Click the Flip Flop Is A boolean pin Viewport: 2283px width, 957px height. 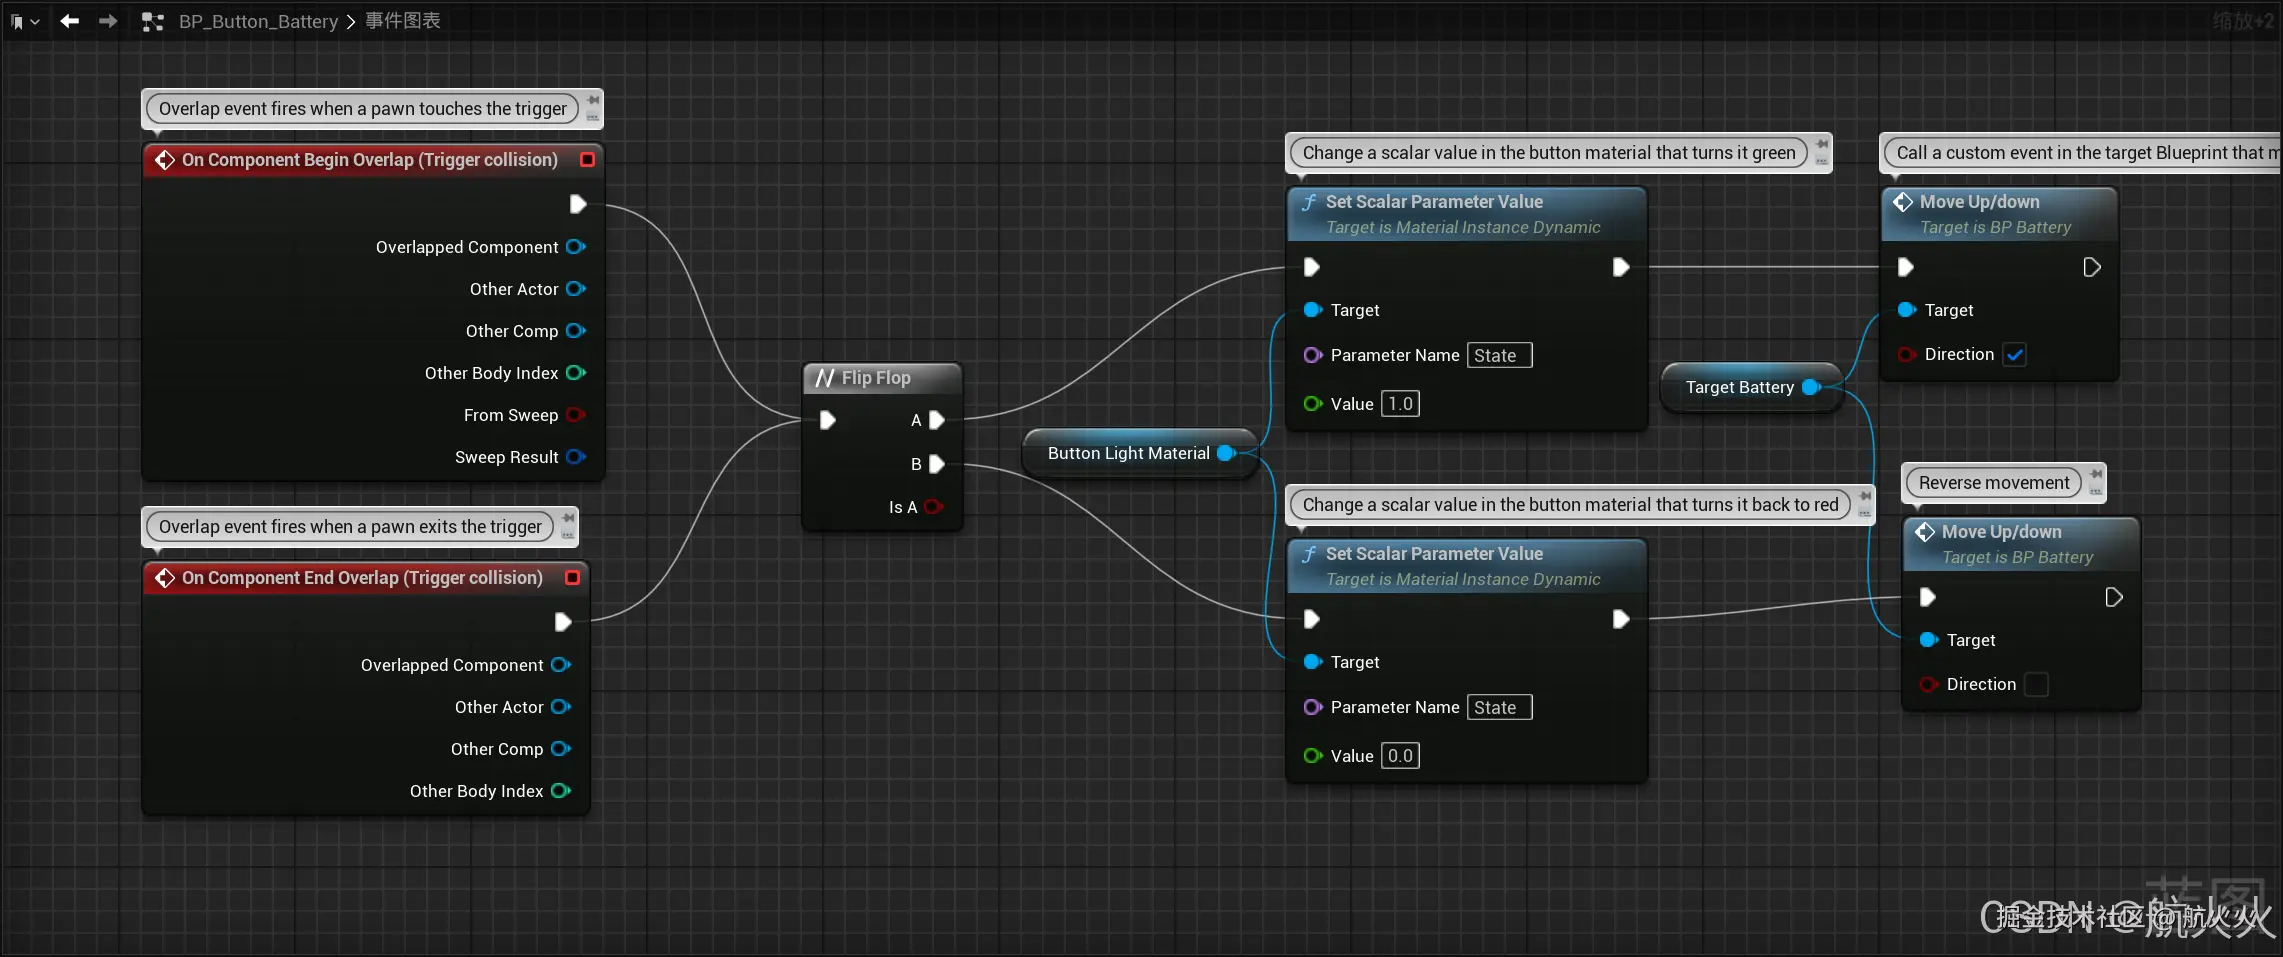point(933,507)
